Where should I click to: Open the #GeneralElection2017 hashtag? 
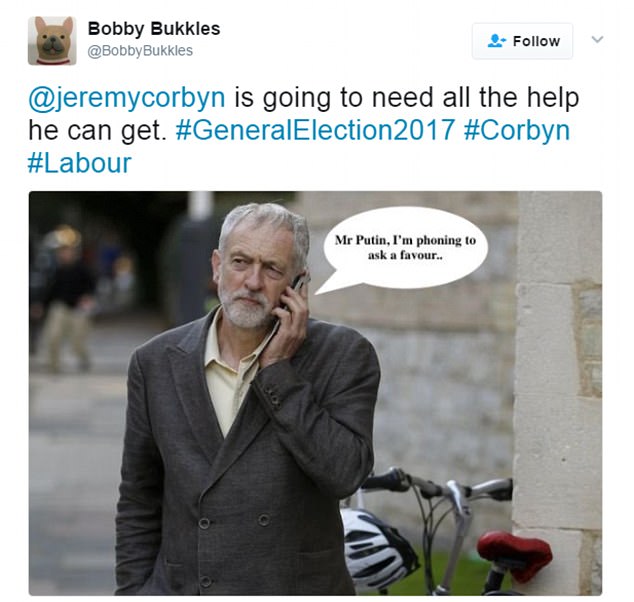[x=315, y=130]
